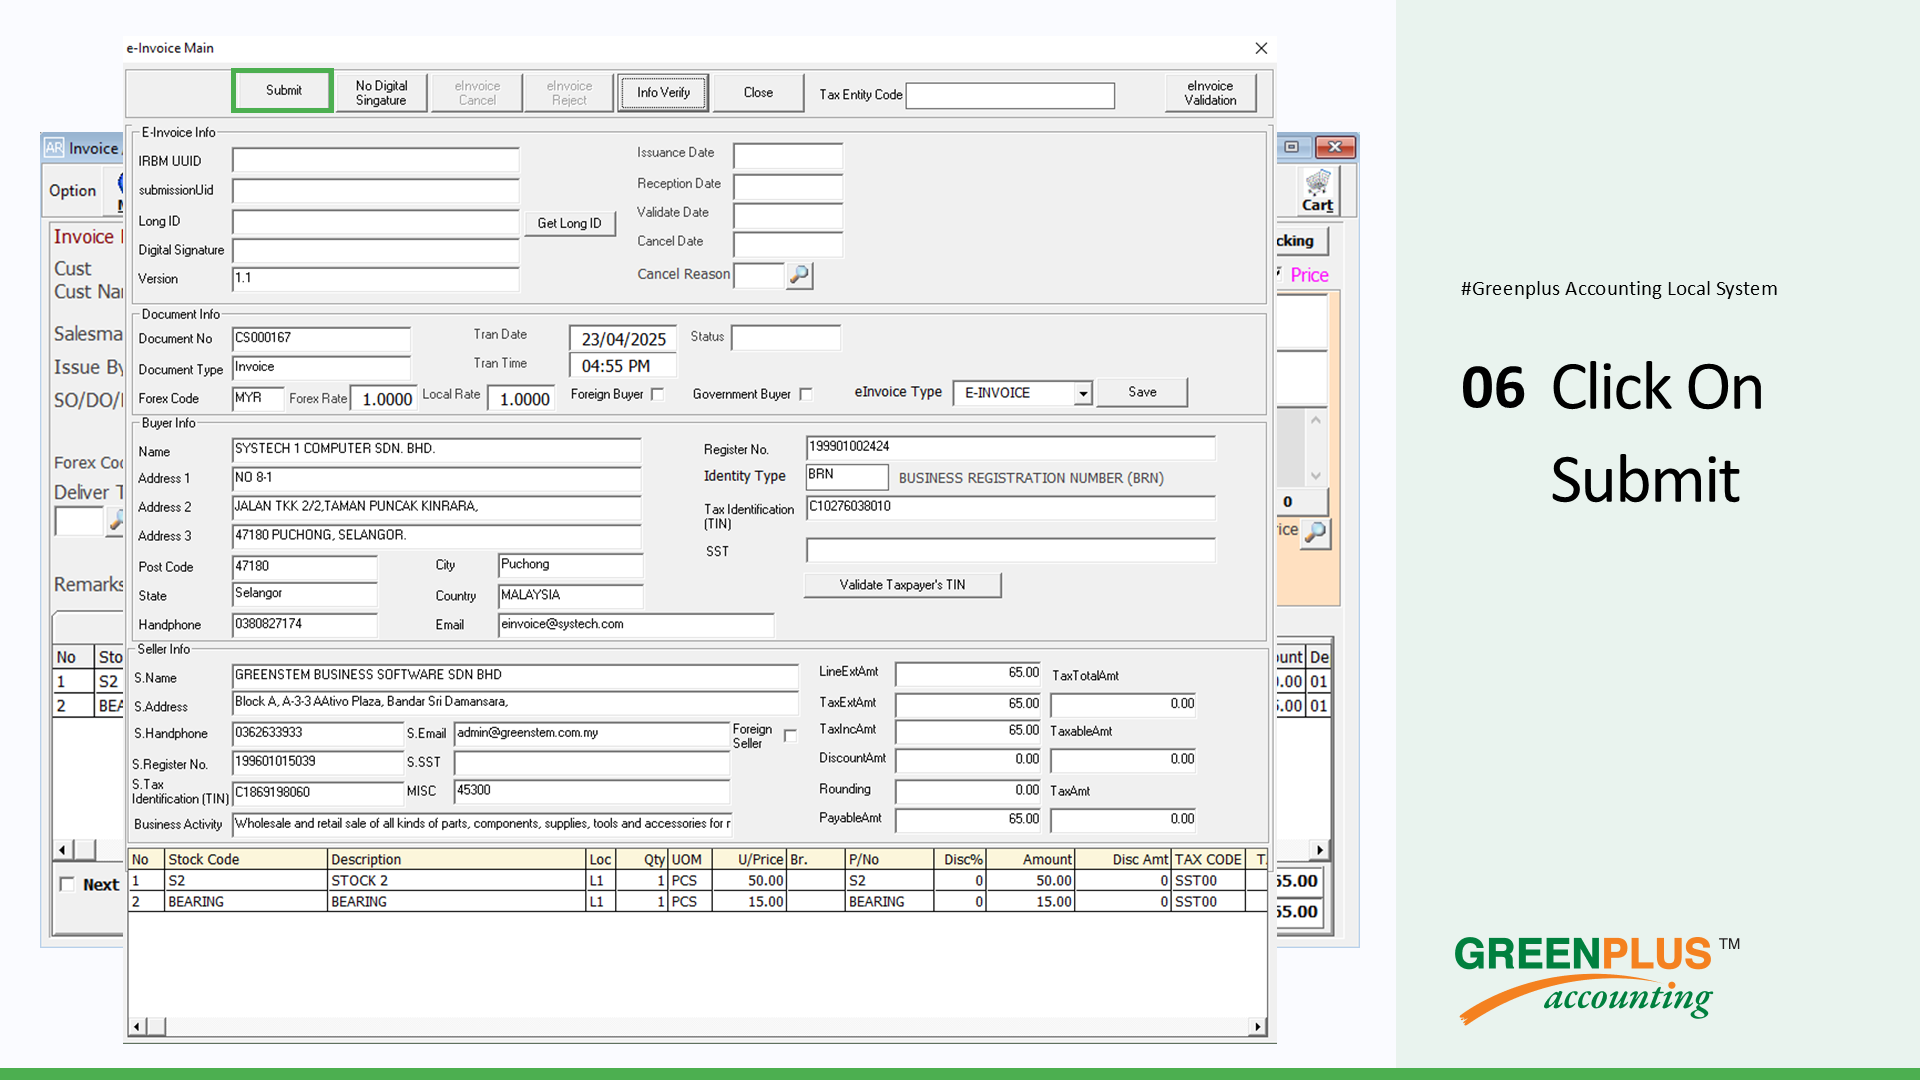Click the buyer SST field

1010,550
